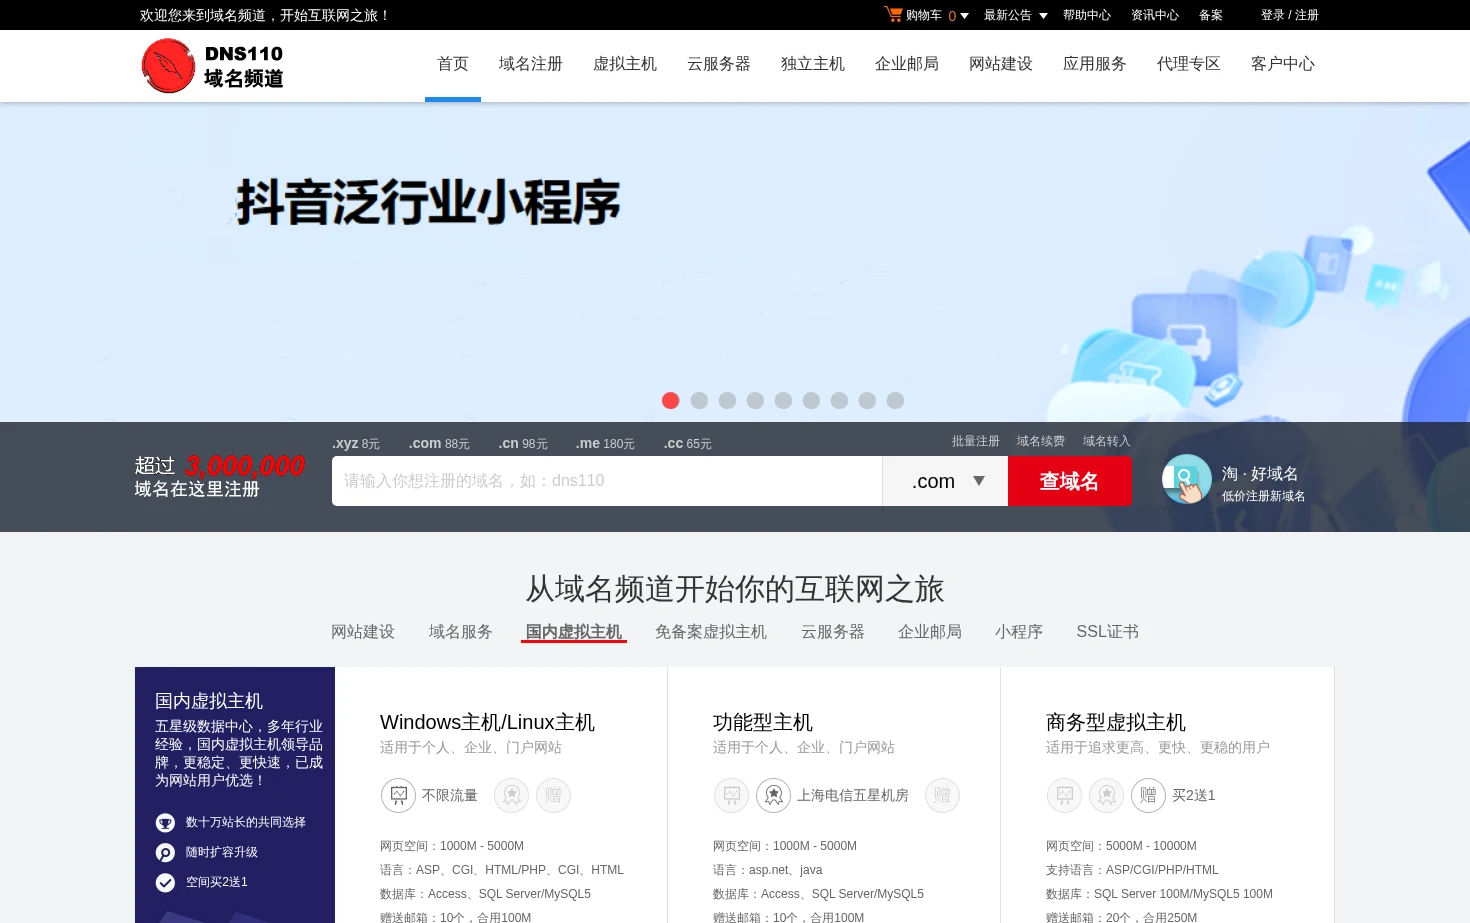
Task: Open 备案 link in top bar
Action: pos(1211,15)
